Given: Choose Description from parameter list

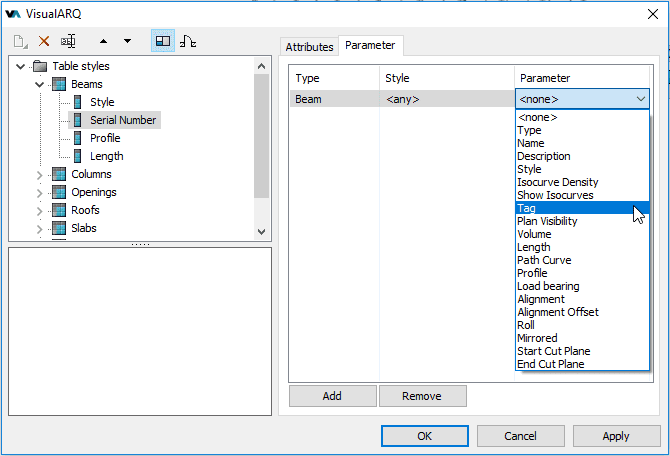Looking at the screenshot, I should coord(582,156).
